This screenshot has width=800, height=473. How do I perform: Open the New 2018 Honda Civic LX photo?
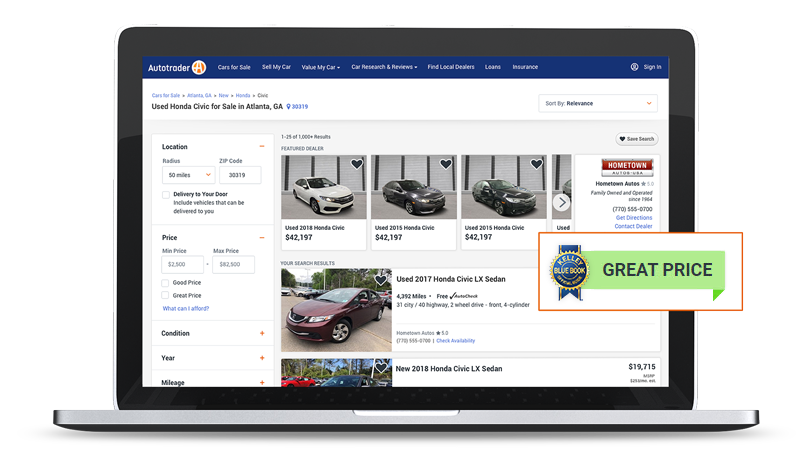[336, 372]
